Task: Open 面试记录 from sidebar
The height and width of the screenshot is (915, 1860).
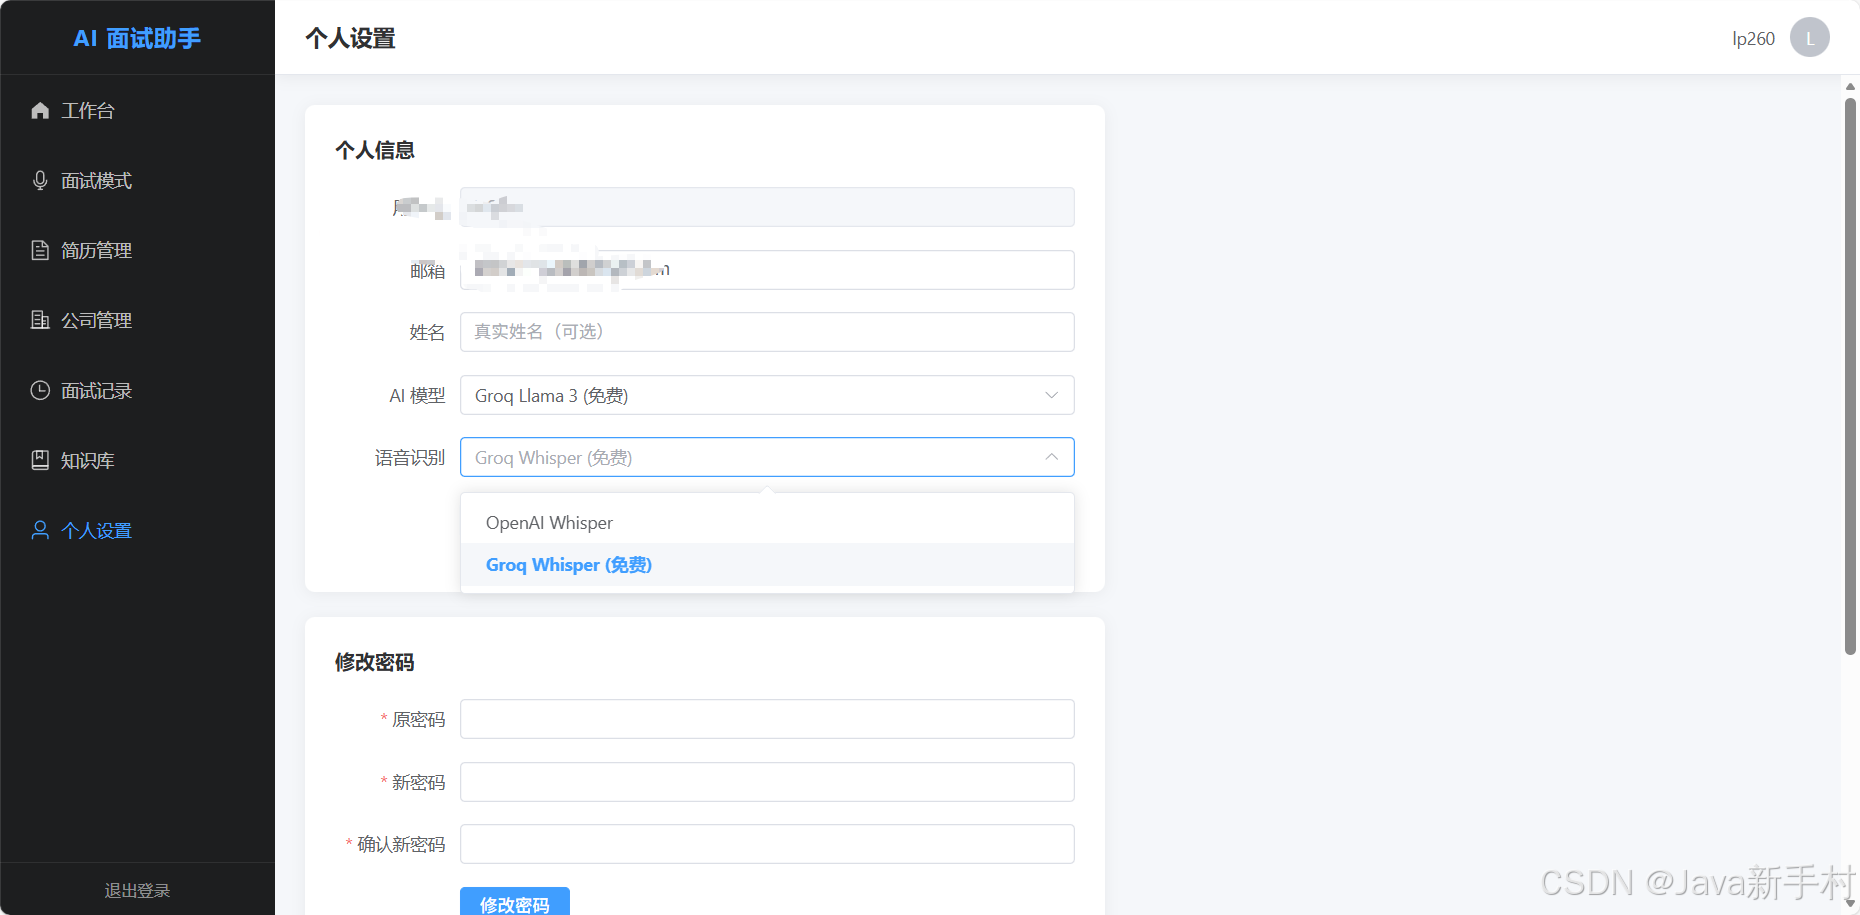Action: tap(137, 390)
